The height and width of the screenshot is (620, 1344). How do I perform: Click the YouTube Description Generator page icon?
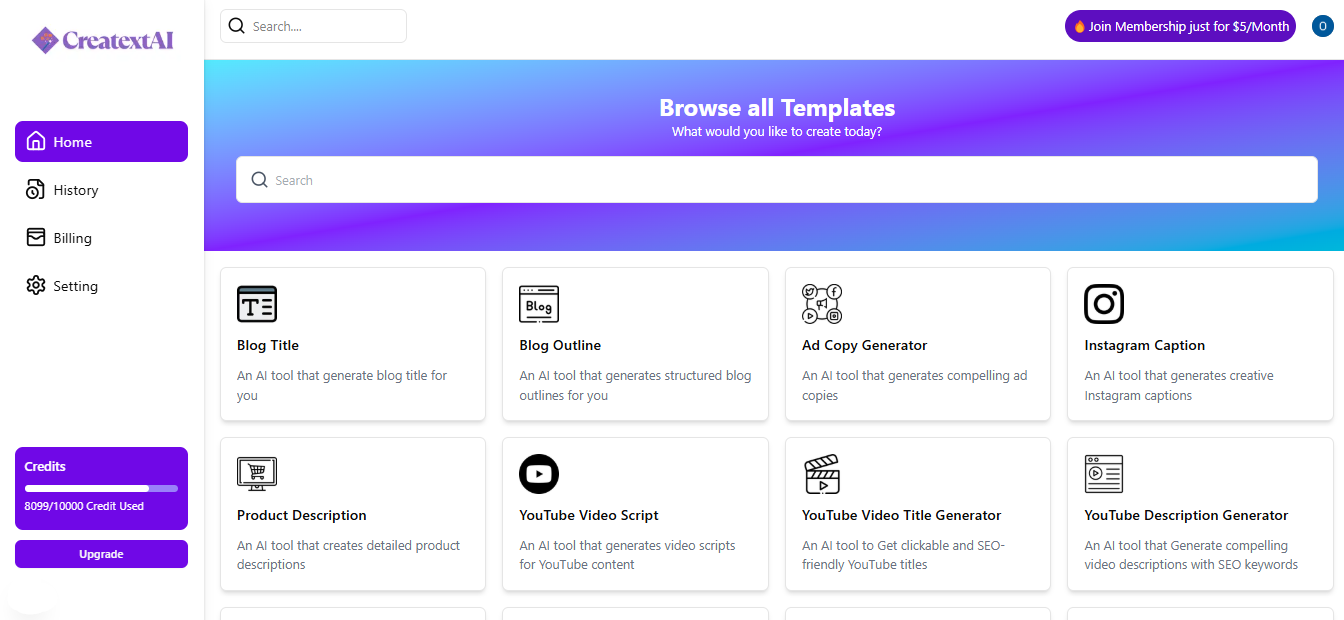tap(1104, 474)
